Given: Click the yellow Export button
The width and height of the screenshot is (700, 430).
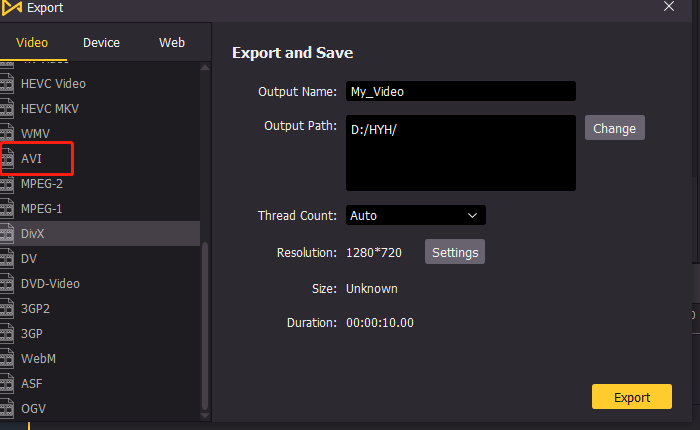Looking at the screenshot, I should (631, 397).
